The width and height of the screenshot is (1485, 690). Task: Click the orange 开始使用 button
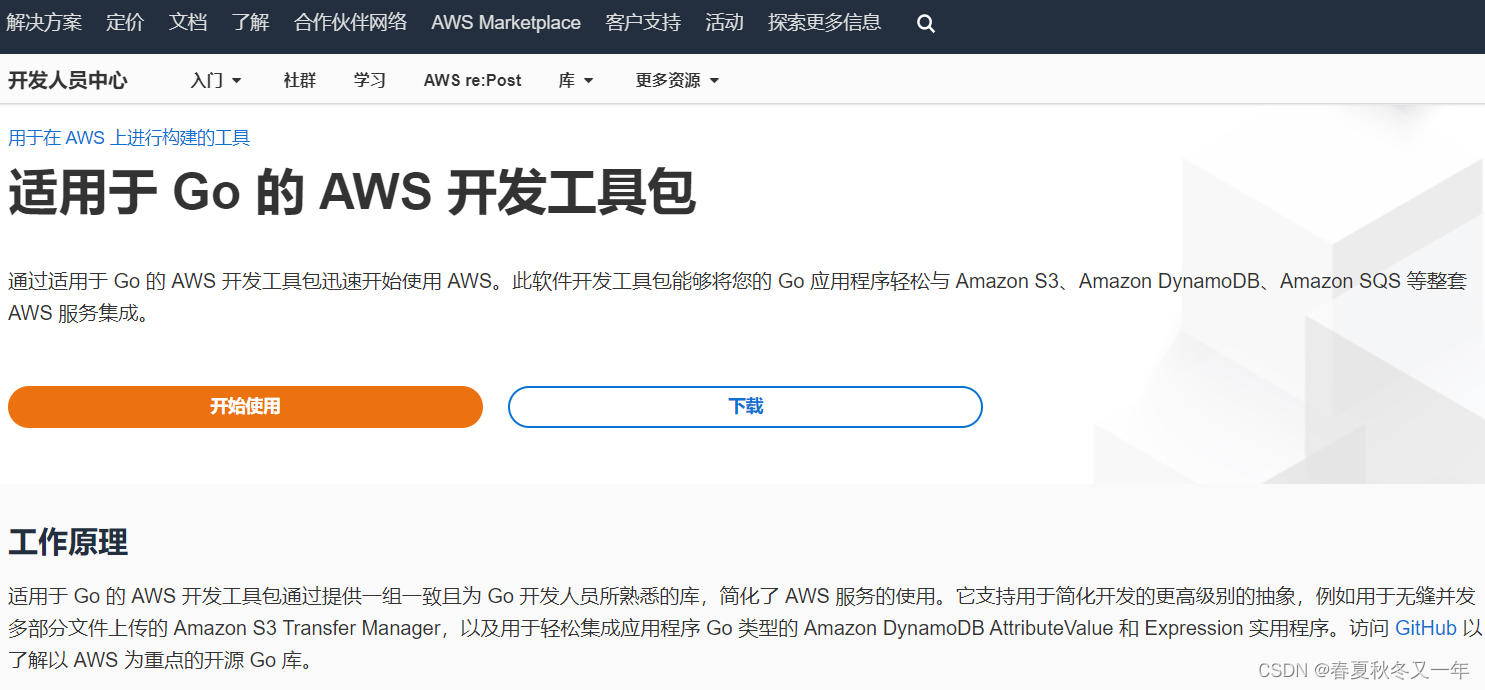pos(245,407)
